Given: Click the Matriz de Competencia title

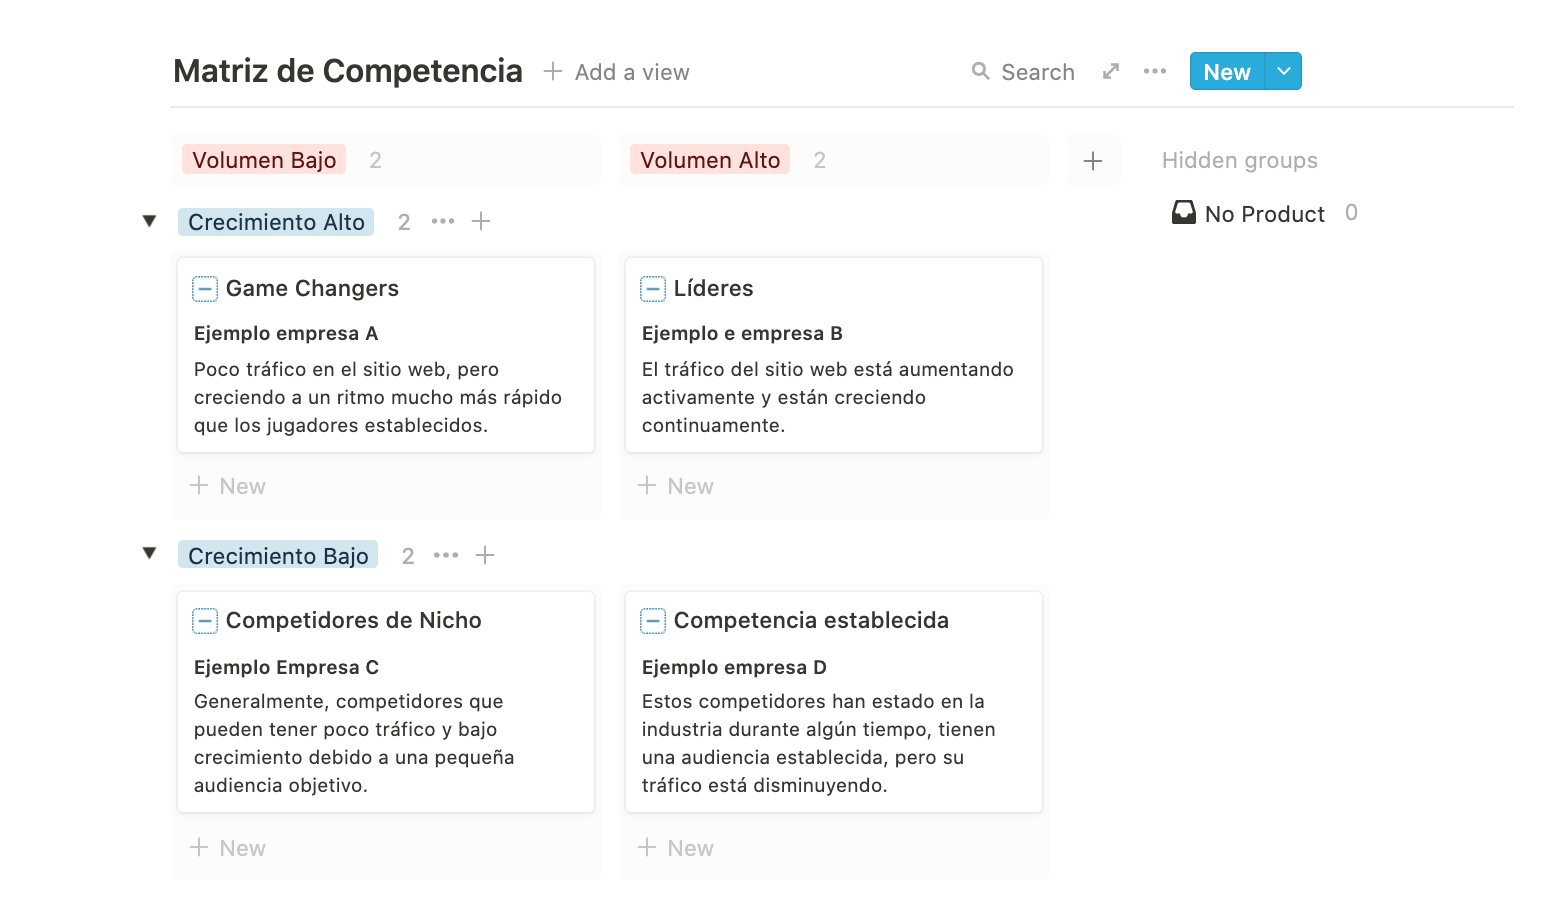Looking at the screenshot, I should [x=348, y=71].
